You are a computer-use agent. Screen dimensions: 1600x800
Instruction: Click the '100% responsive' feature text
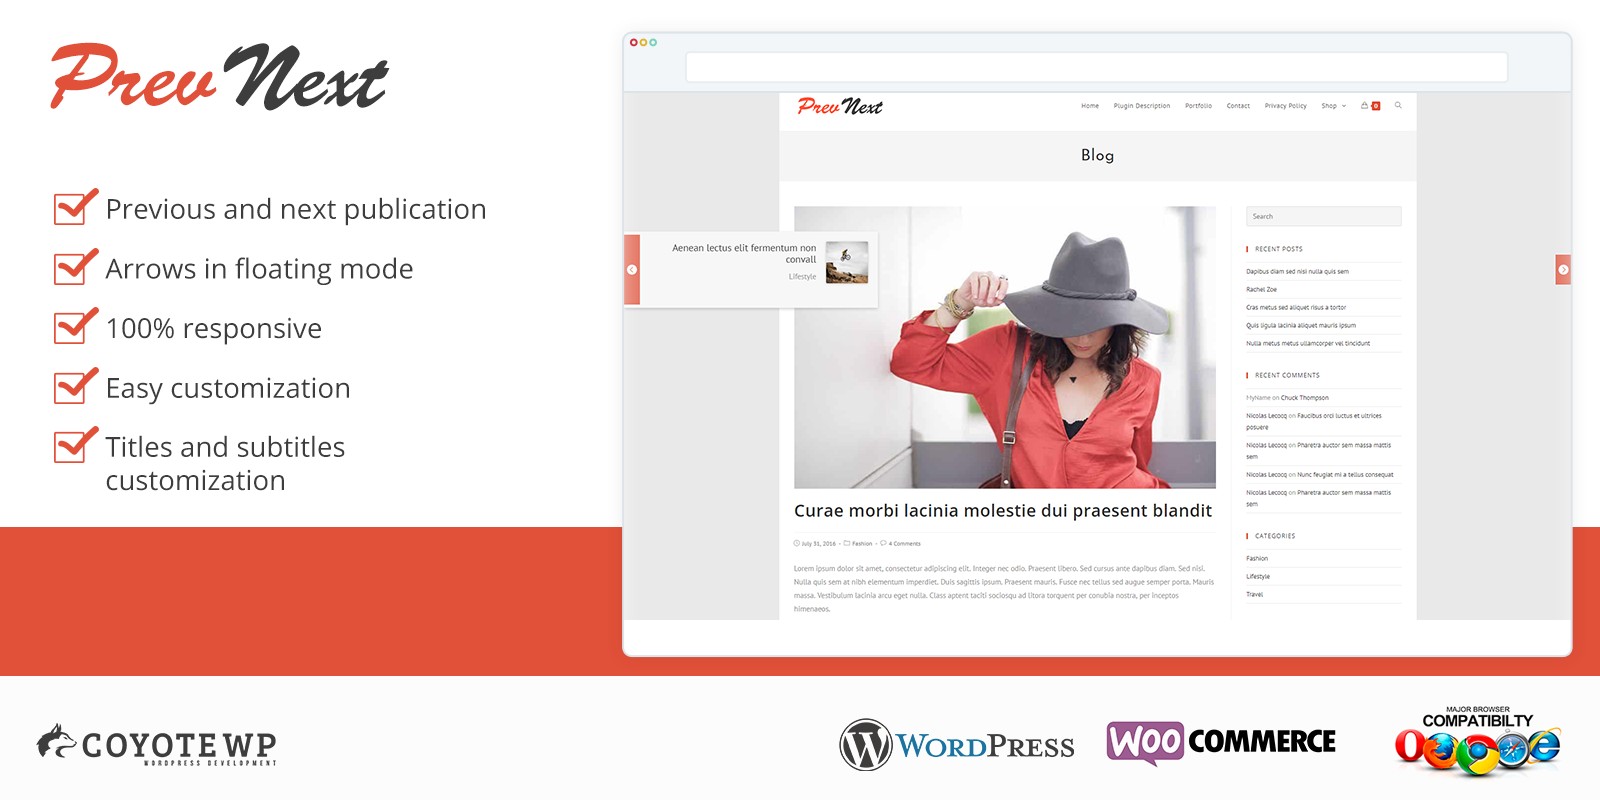(214, 328)
